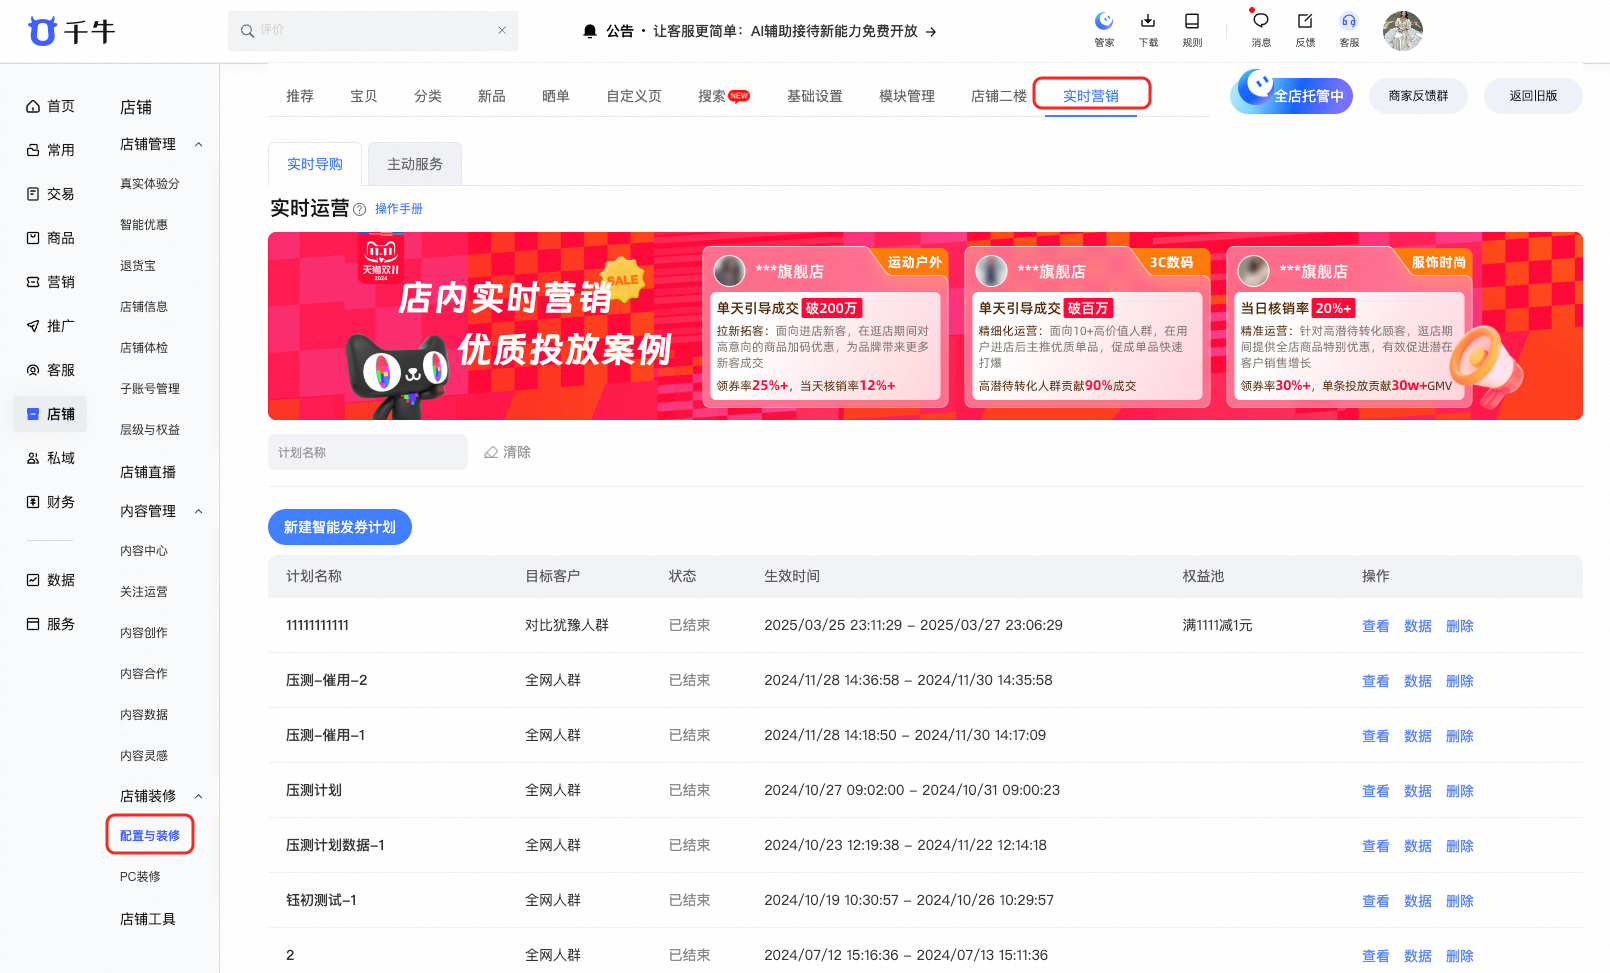Open the 客服 headset icon in top bar

(1349, 23)
